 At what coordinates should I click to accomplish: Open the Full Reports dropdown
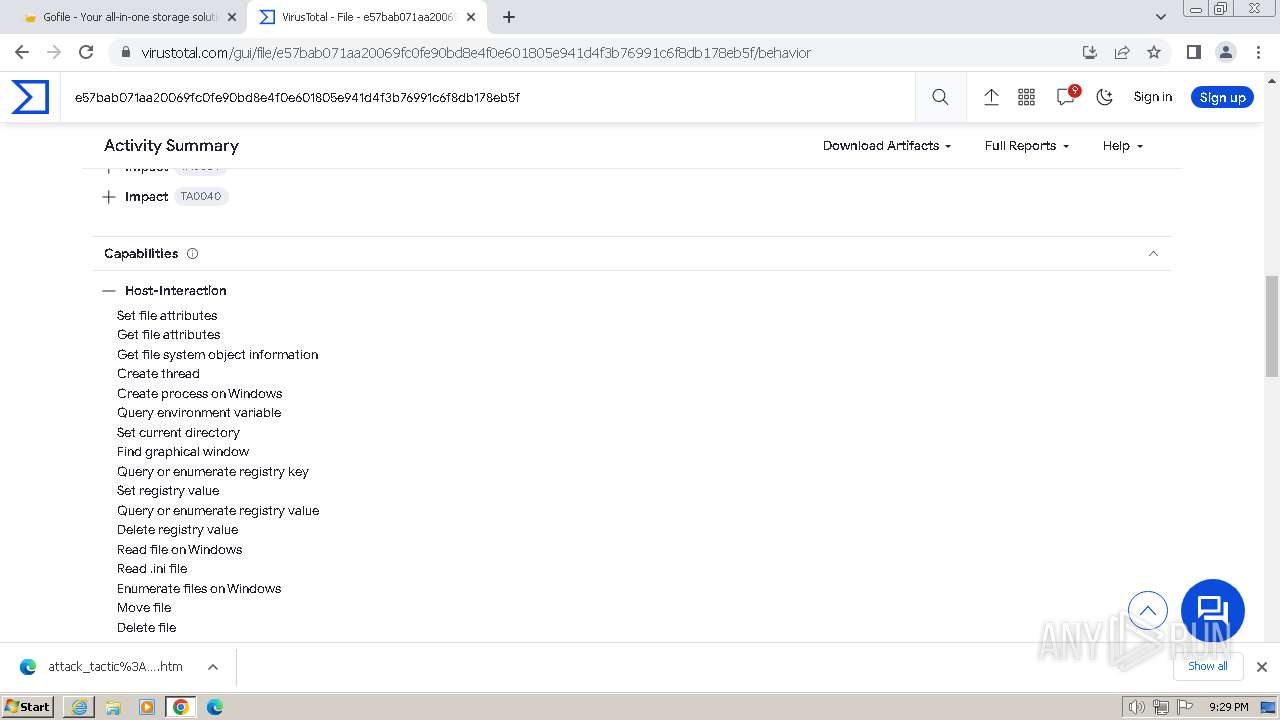(1026, 146)
